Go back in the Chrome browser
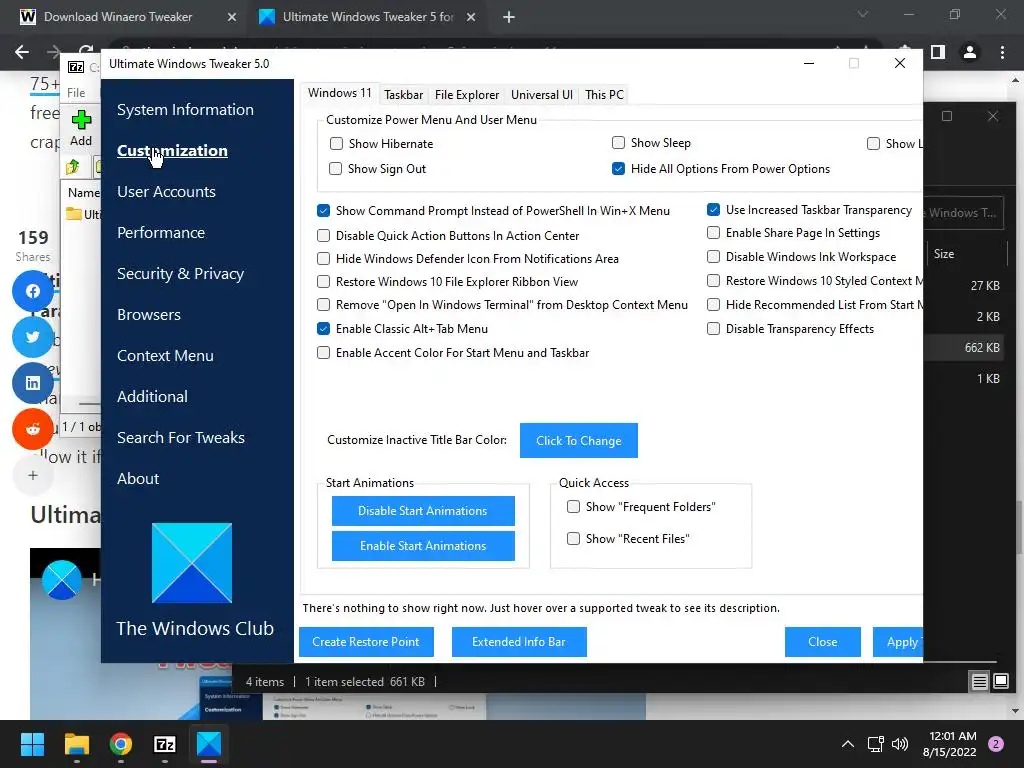This screenshot has width=1024, height=768. click(22, 52)
